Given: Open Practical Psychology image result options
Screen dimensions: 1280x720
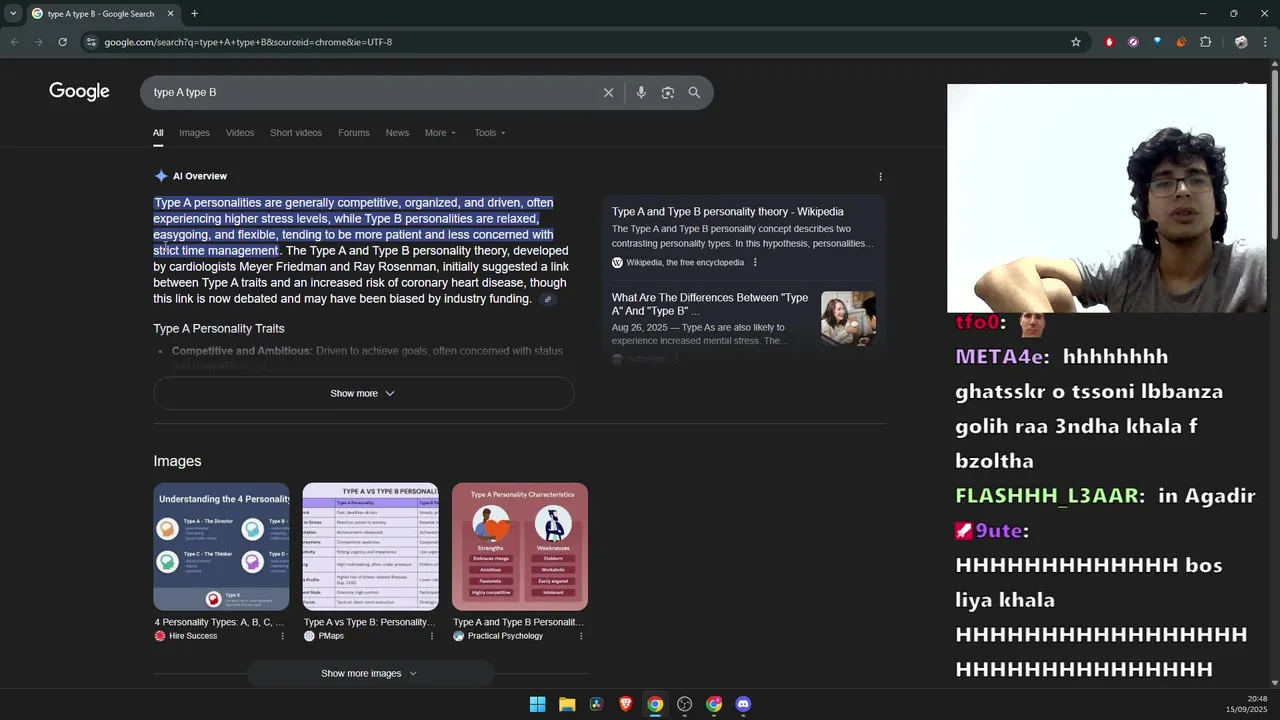Looking at the screenshot, I should [581, 636].
